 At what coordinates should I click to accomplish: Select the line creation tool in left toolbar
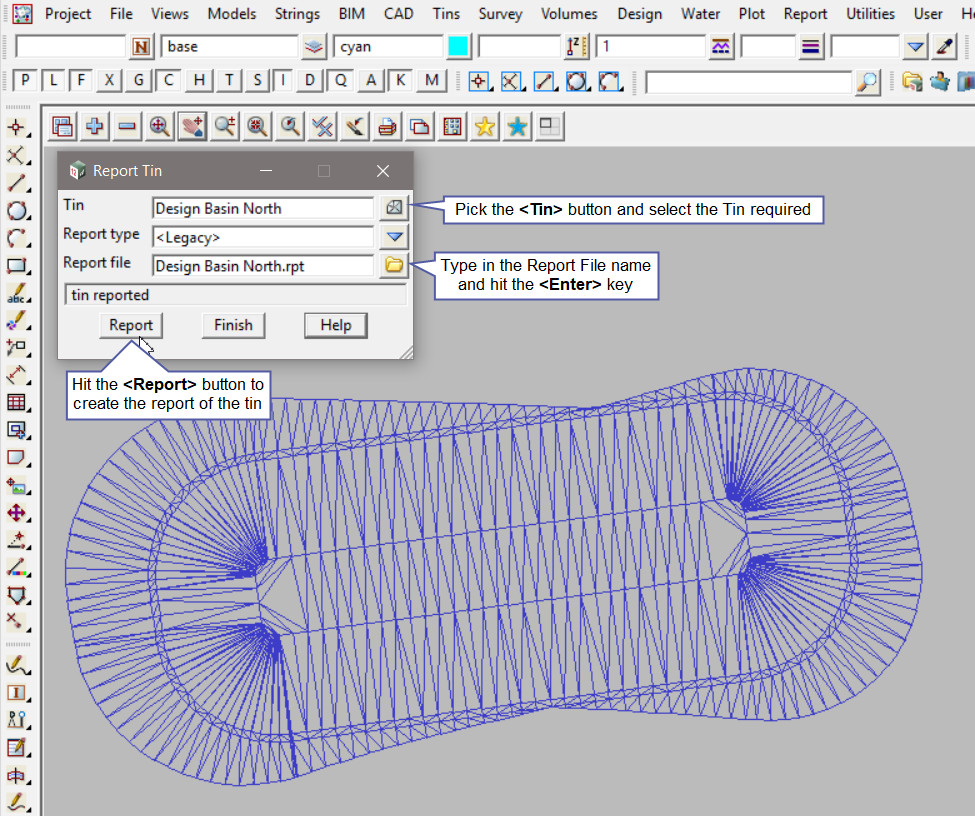tap(17, 183)
